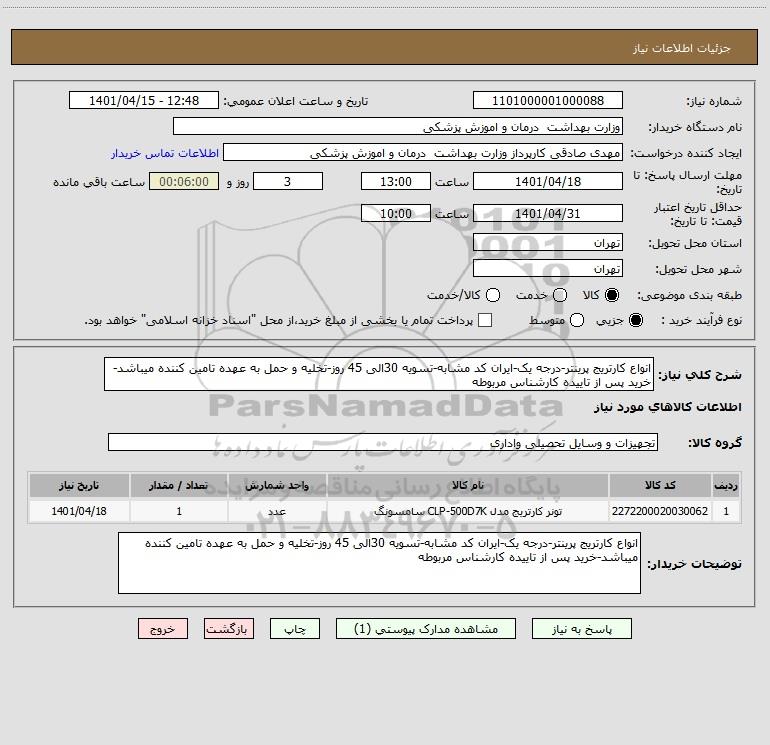Select the کالا/خدمت radio button
This screenshot has height=745, width=770.
tap(493, 295)
